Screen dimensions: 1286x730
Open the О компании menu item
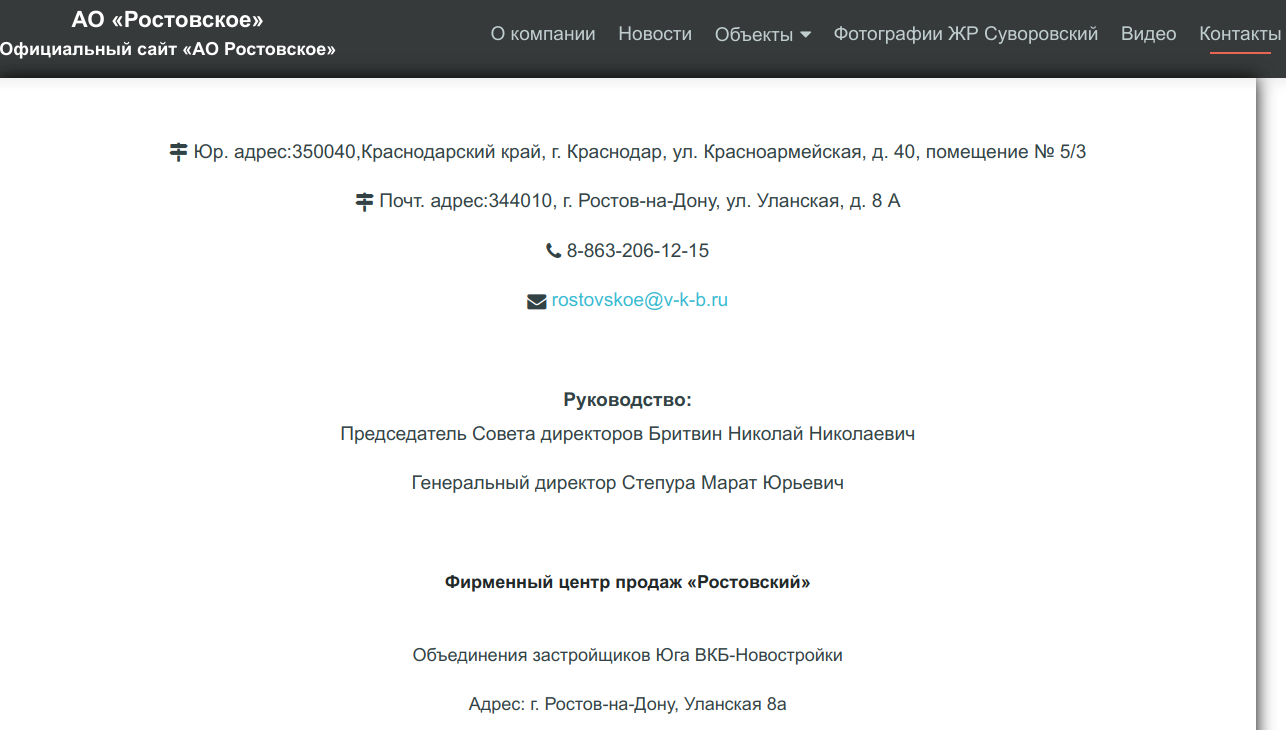[x=543, y=34]
